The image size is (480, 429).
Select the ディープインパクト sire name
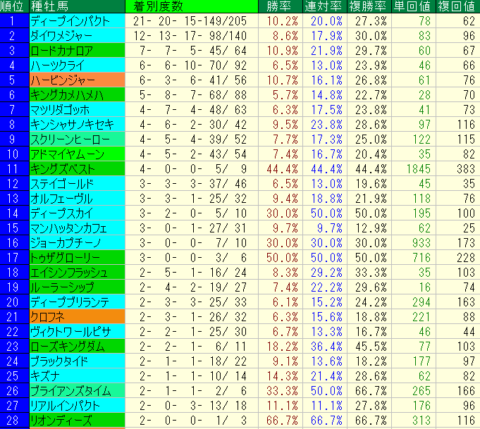coord(70,21)
